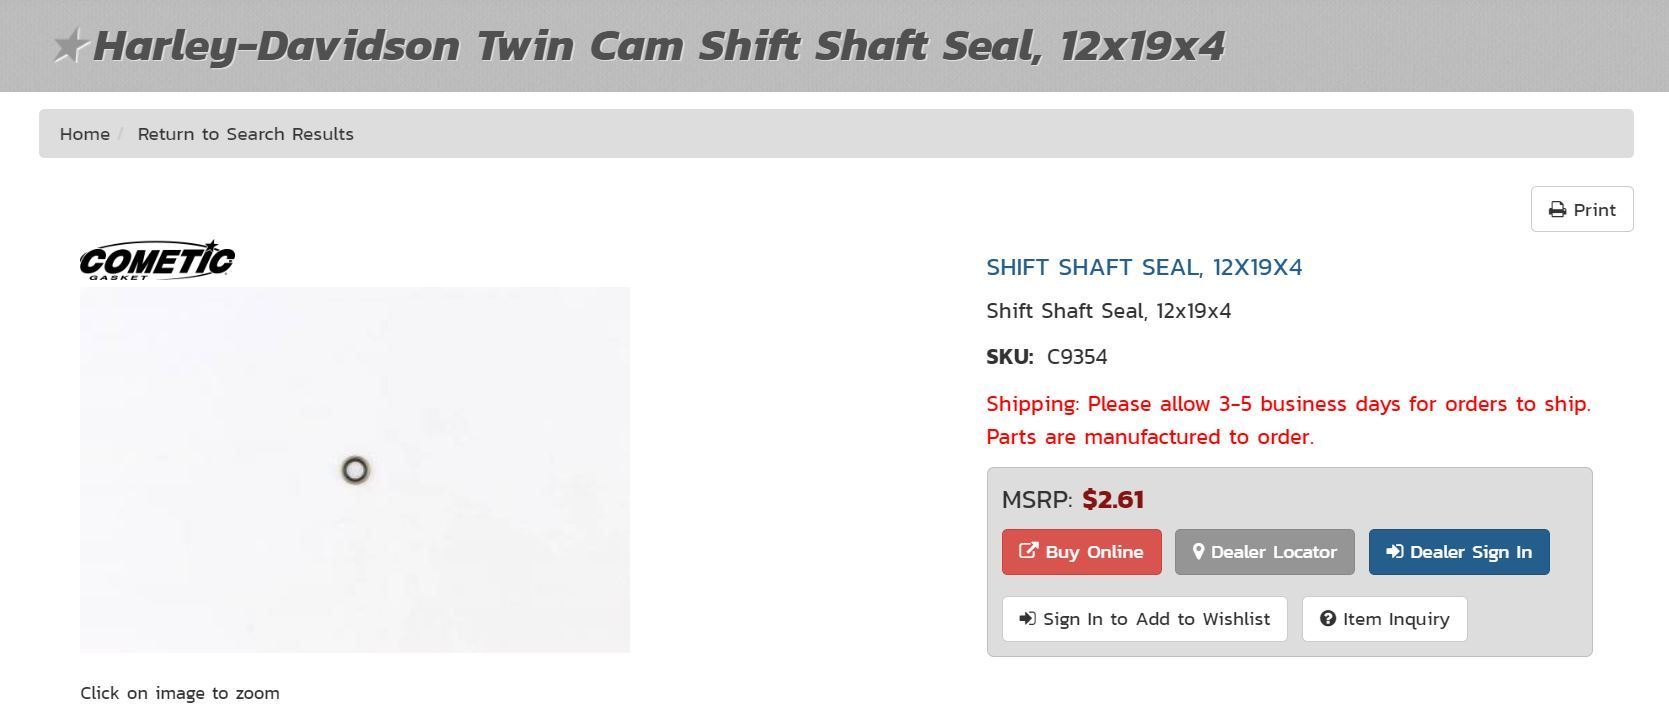Screen dimensions: 1669x712
Task: Zoom the shift shaft seal product image
Action: [355, 470]
